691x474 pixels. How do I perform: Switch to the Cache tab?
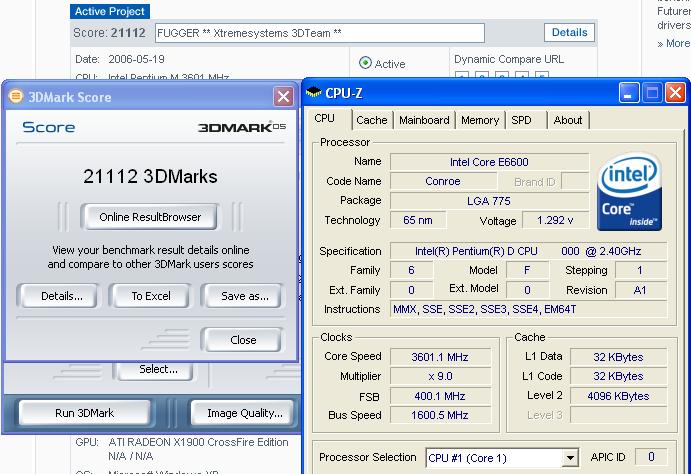point(371,120)
